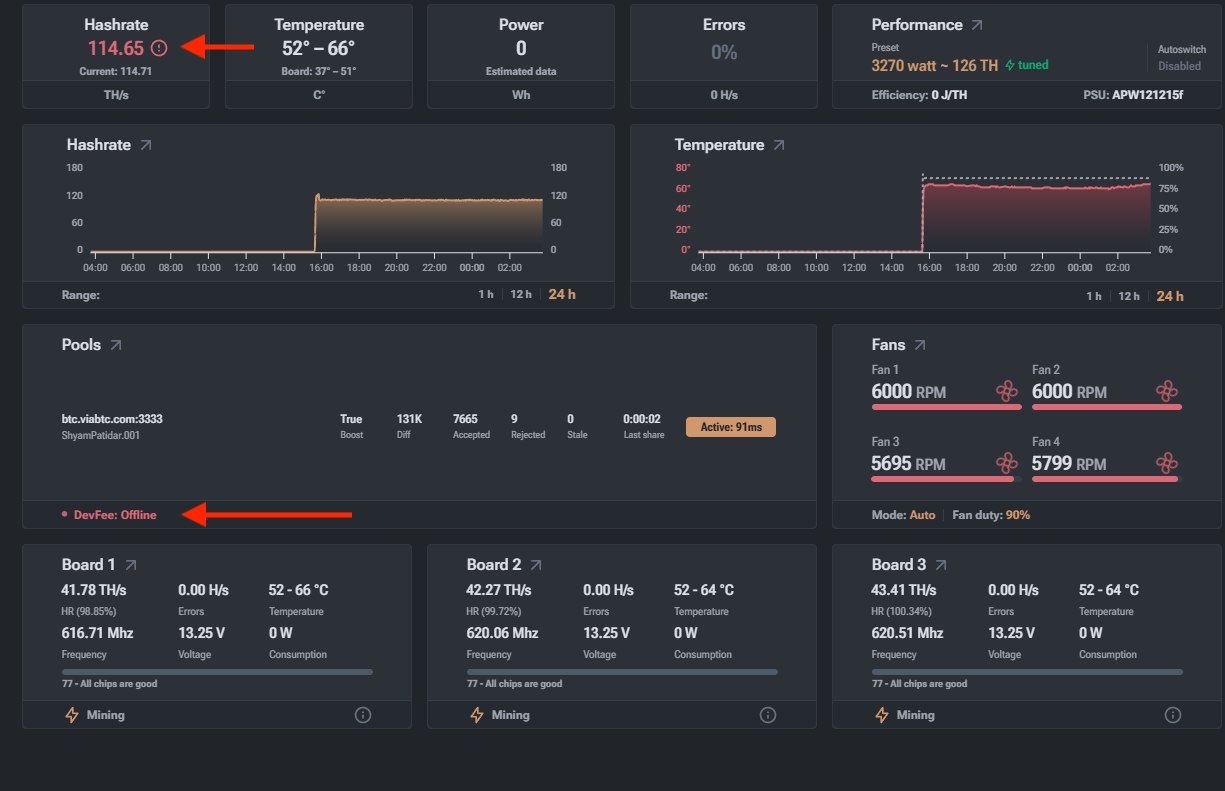This screenshot has height=791, width=1225.
Task: Click the Active: 91ms pool status button
Action: pos(731,427)
